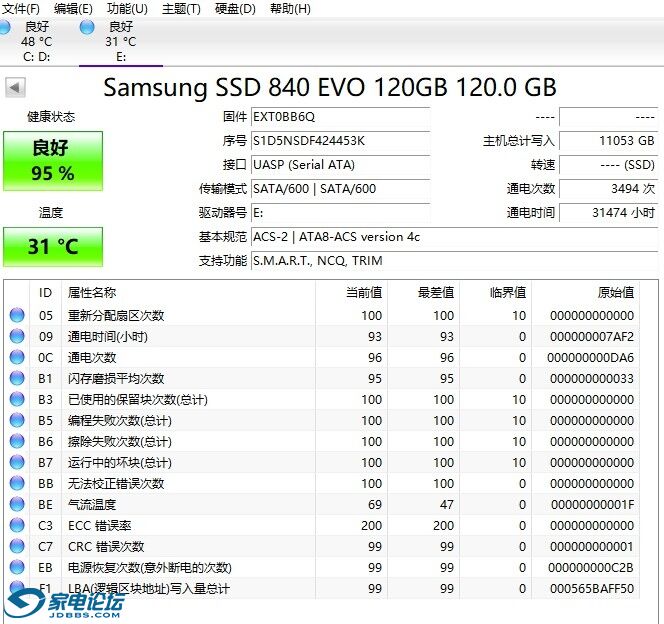Select the C: D: disk tab at 48 °C

click(36, 41)
